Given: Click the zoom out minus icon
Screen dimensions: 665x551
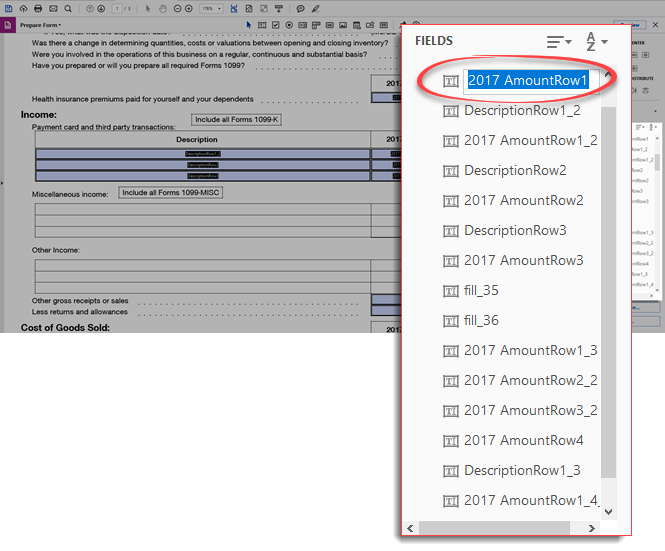Looking at the screenshot, I should click(178, 8).
